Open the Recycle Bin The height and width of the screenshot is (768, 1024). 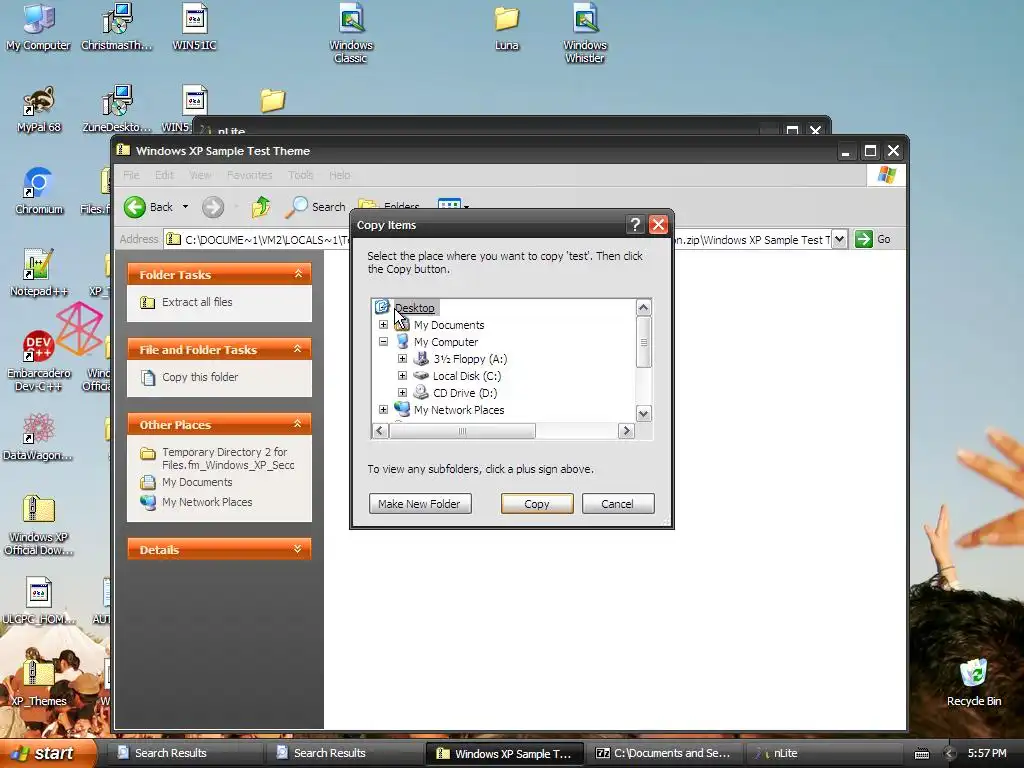point(974,683)
